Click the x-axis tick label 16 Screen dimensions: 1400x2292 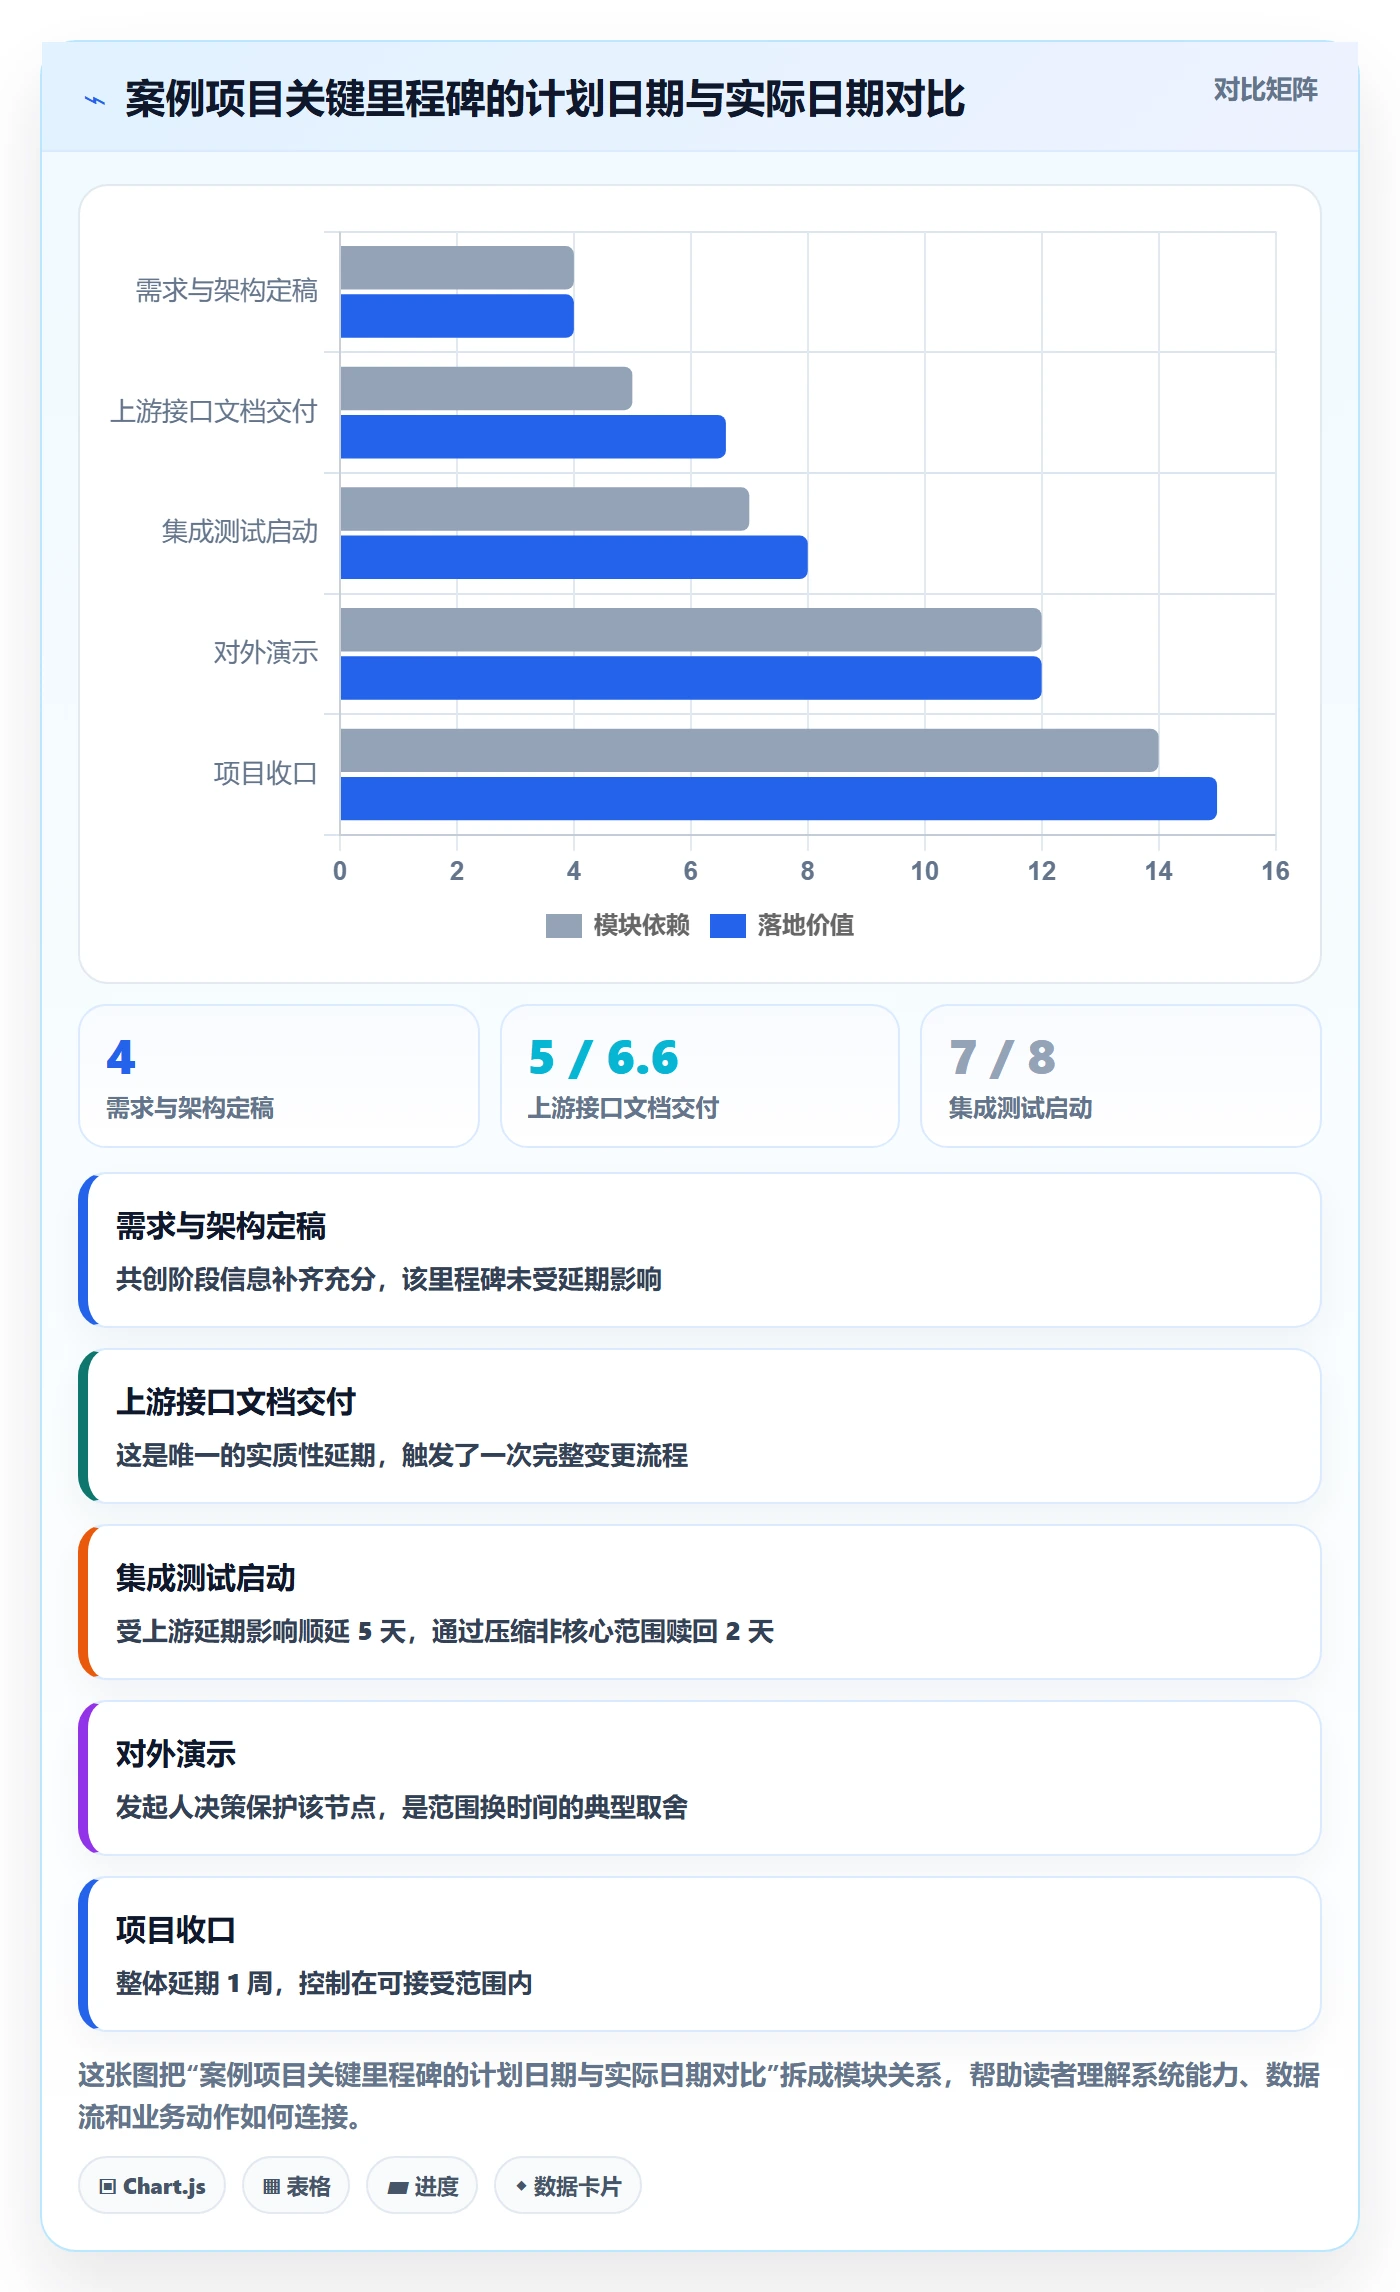1275,871
